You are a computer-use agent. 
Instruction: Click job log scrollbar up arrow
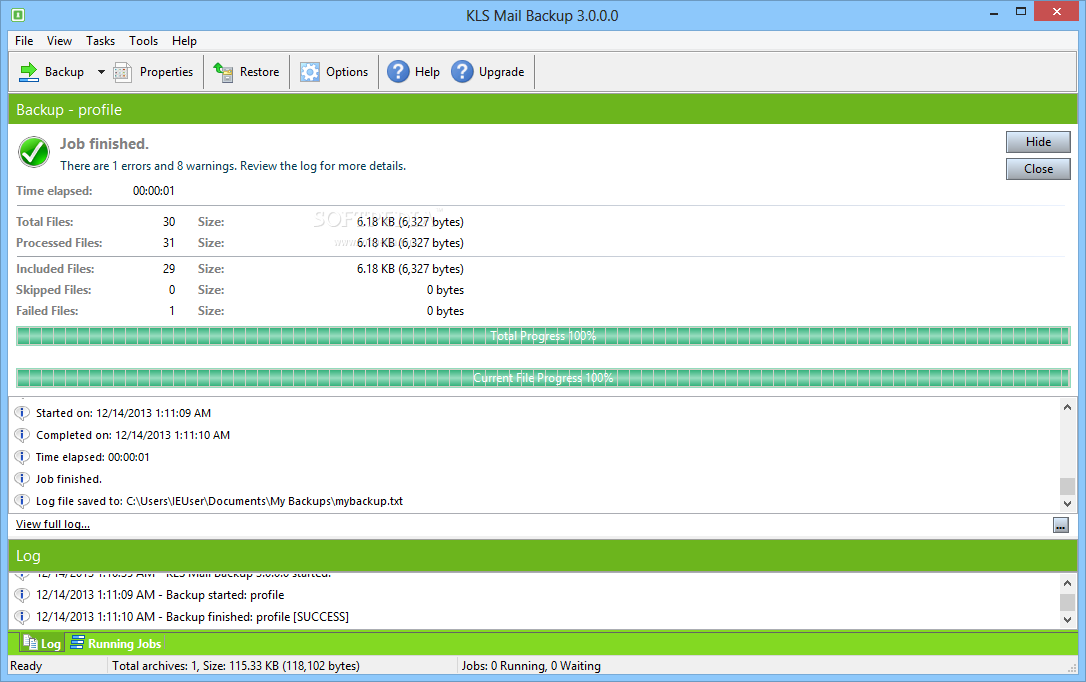(x=1067, y=407)
